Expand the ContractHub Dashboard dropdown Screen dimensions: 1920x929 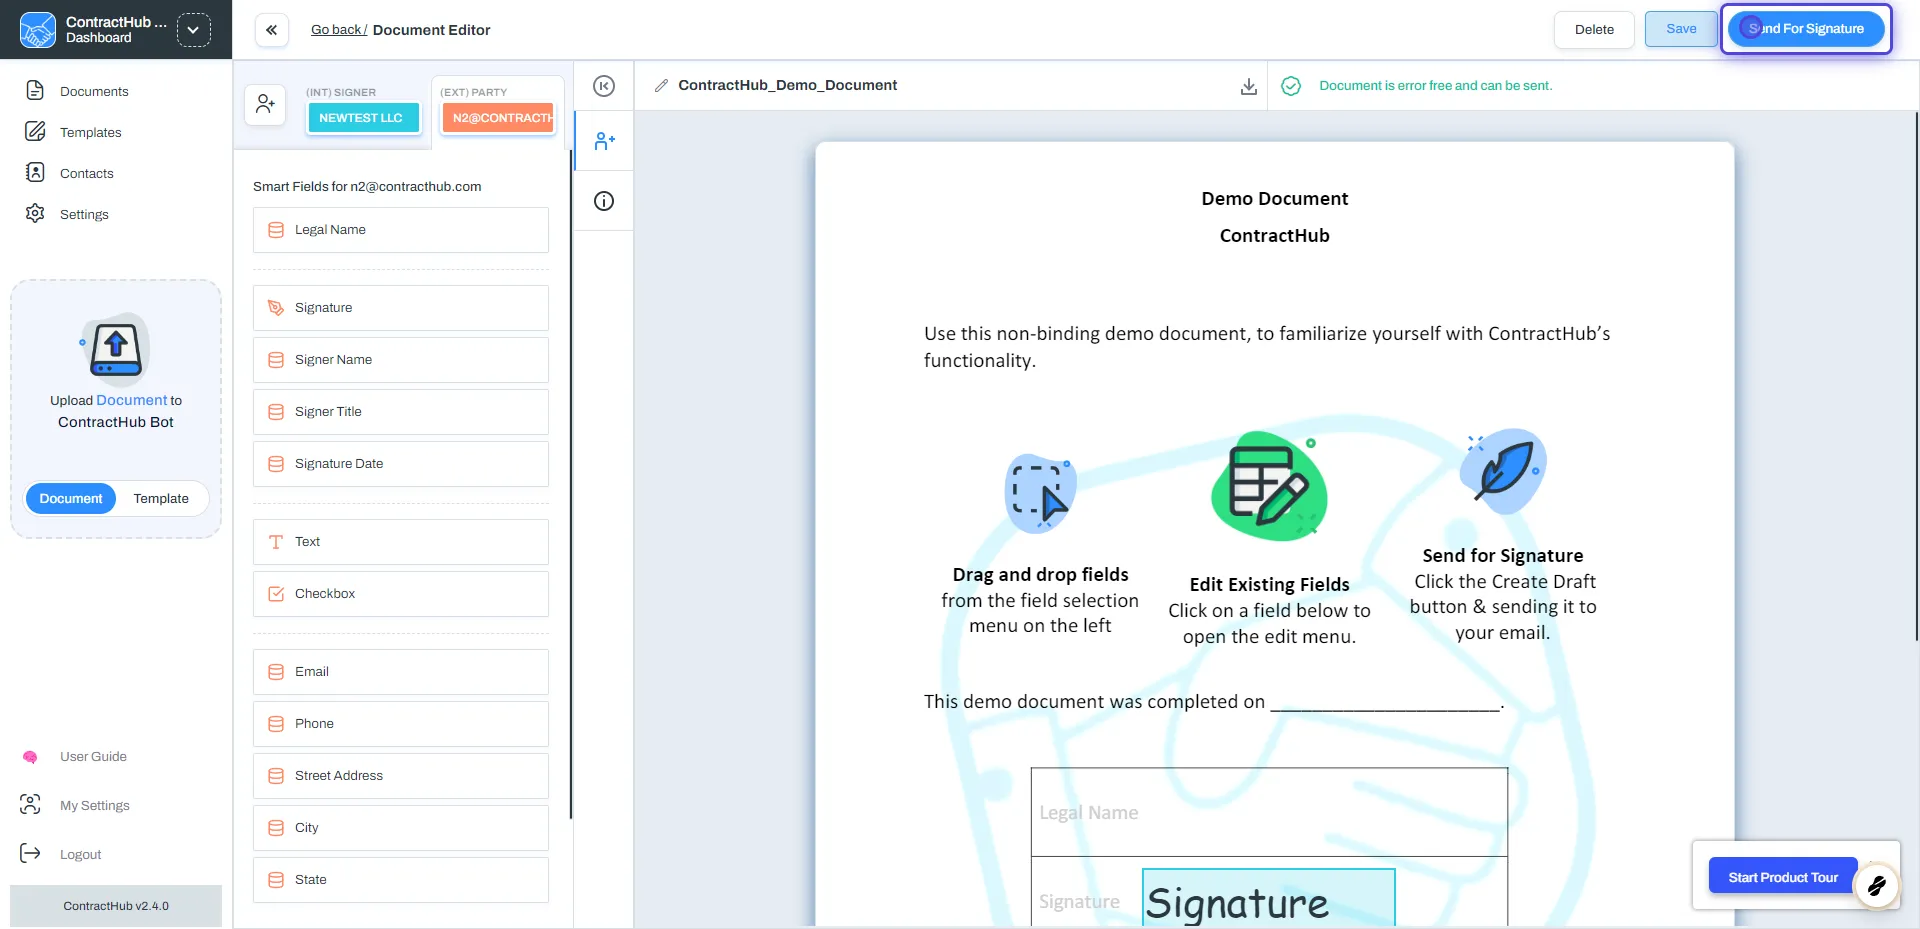(193, 30)
